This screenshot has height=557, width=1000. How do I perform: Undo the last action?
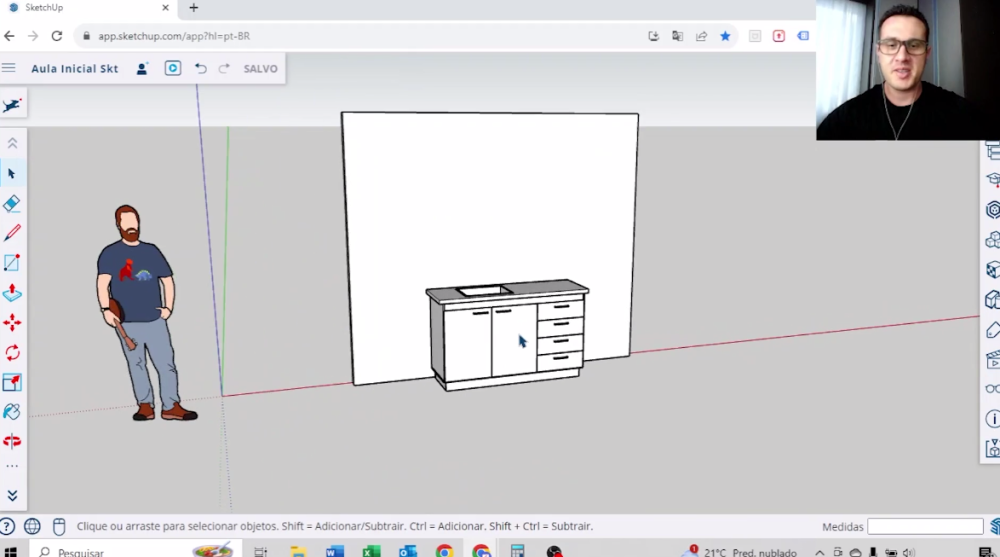point(200,68)
